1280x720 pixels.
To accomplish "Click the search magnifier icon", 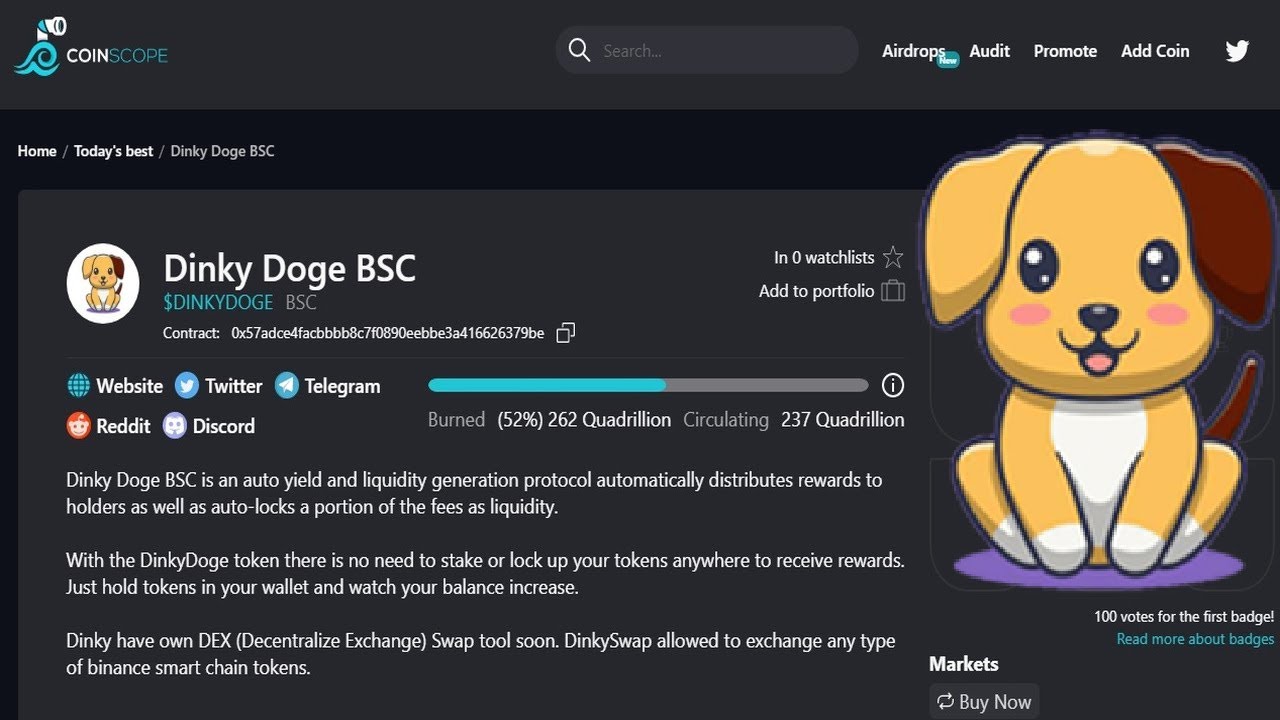I will pyautogui.click(x=579, y=50).
